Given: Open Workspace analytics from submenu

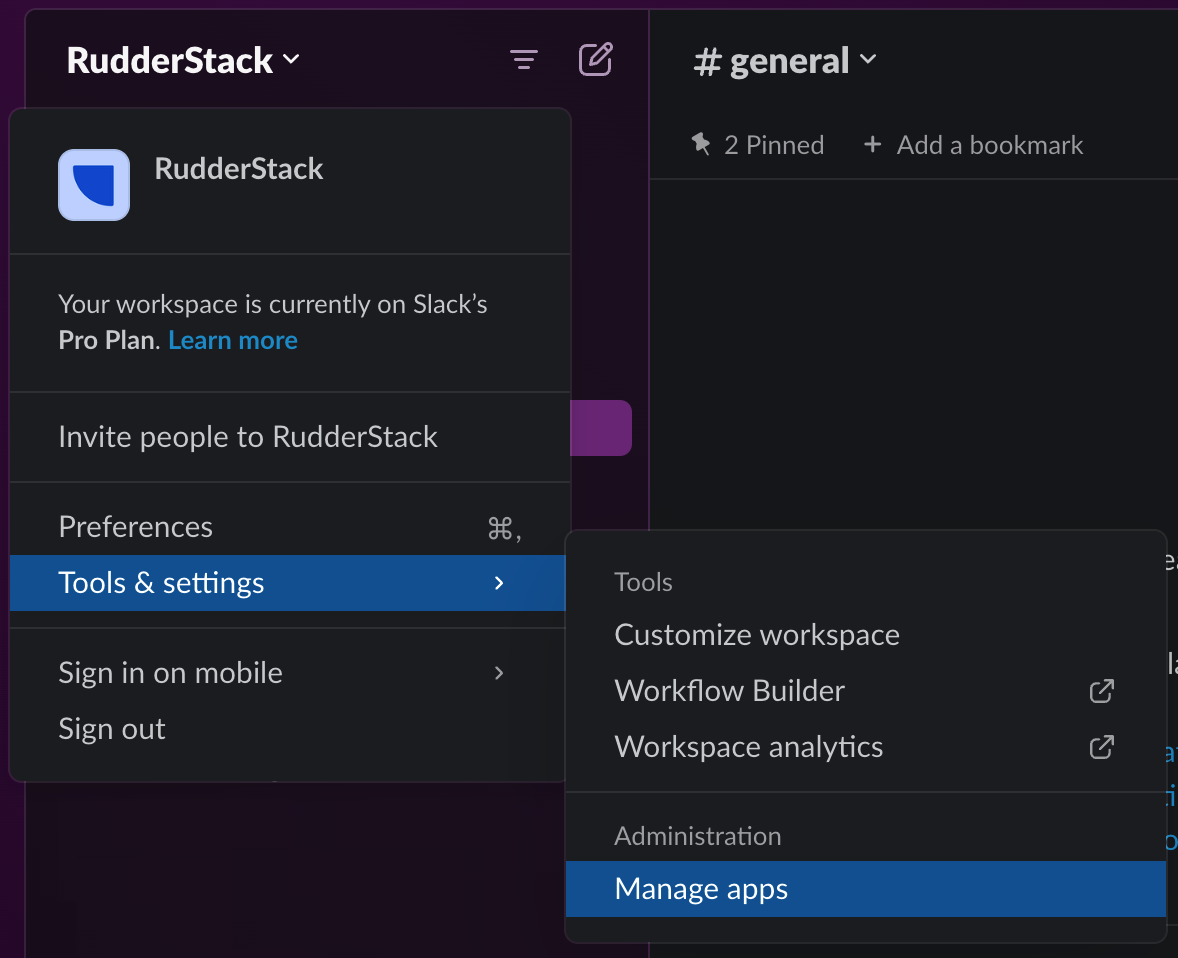Looking at the screenshot, I should pos(866,747).
